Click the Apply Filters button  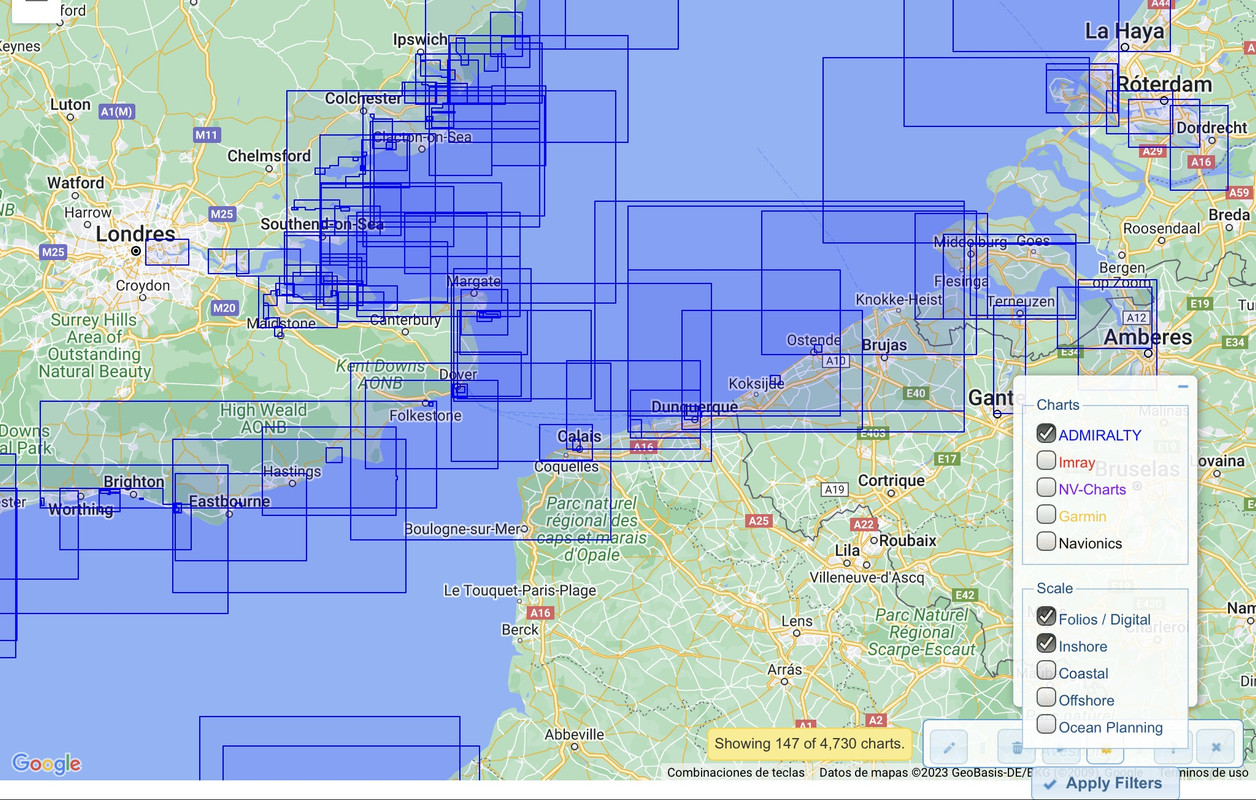1103,783
